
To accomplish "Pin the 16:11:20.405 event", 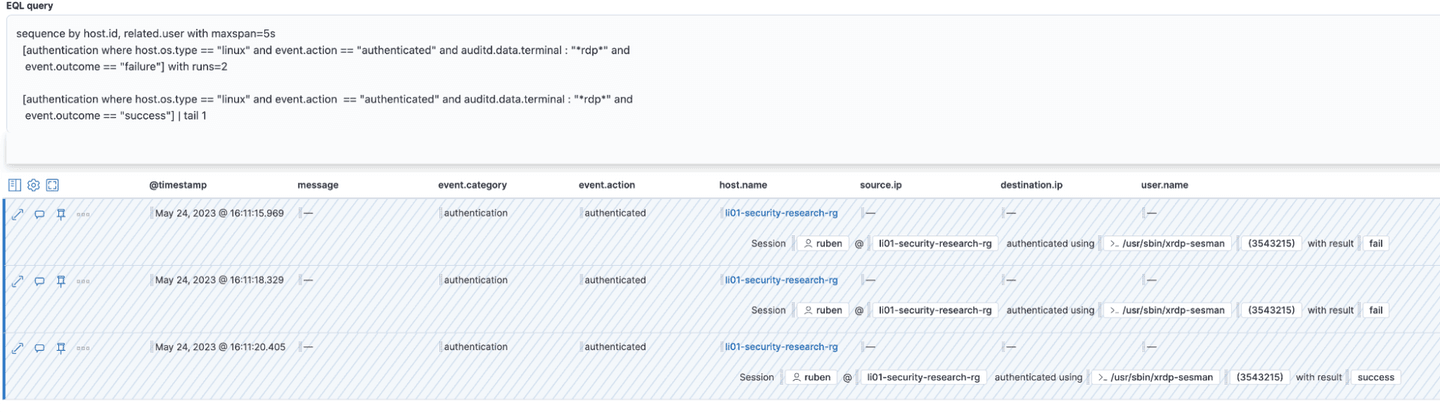I will click(x=61, y=348).
